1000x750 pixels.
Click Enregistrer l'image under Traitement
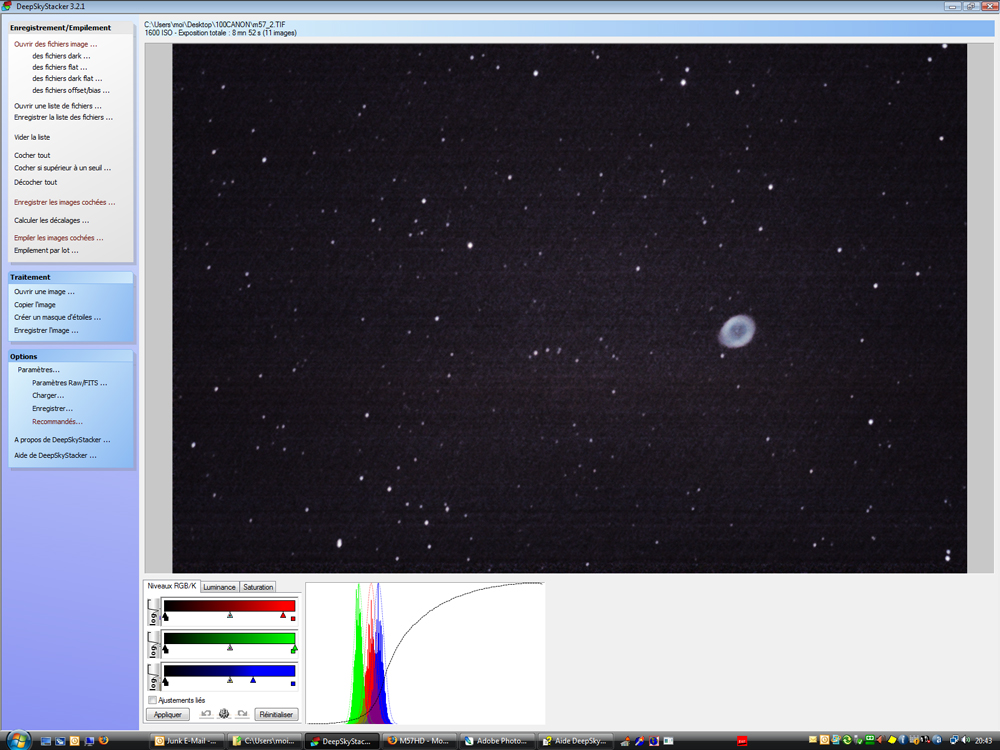click(46, 330)
